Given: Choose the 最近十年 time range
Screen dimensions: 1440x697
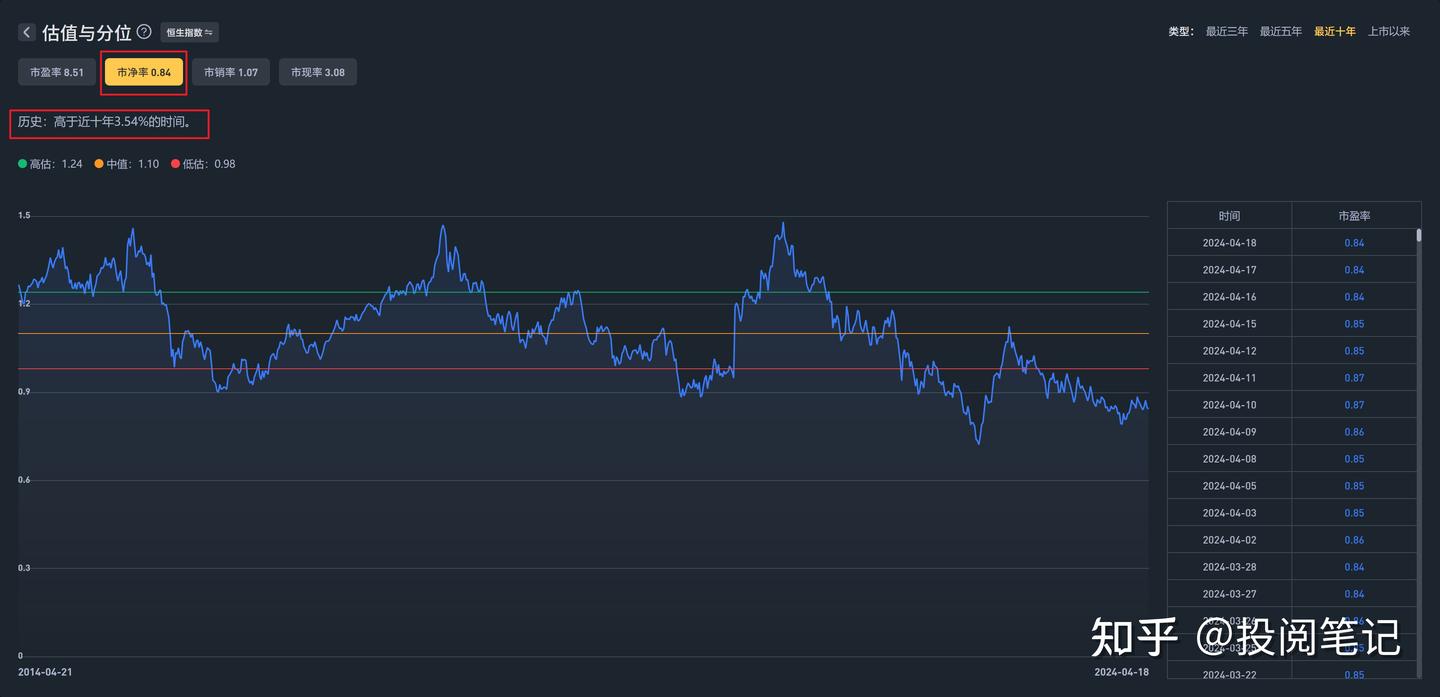Looking at the screenshot, I should click(x=1335, y=32).
